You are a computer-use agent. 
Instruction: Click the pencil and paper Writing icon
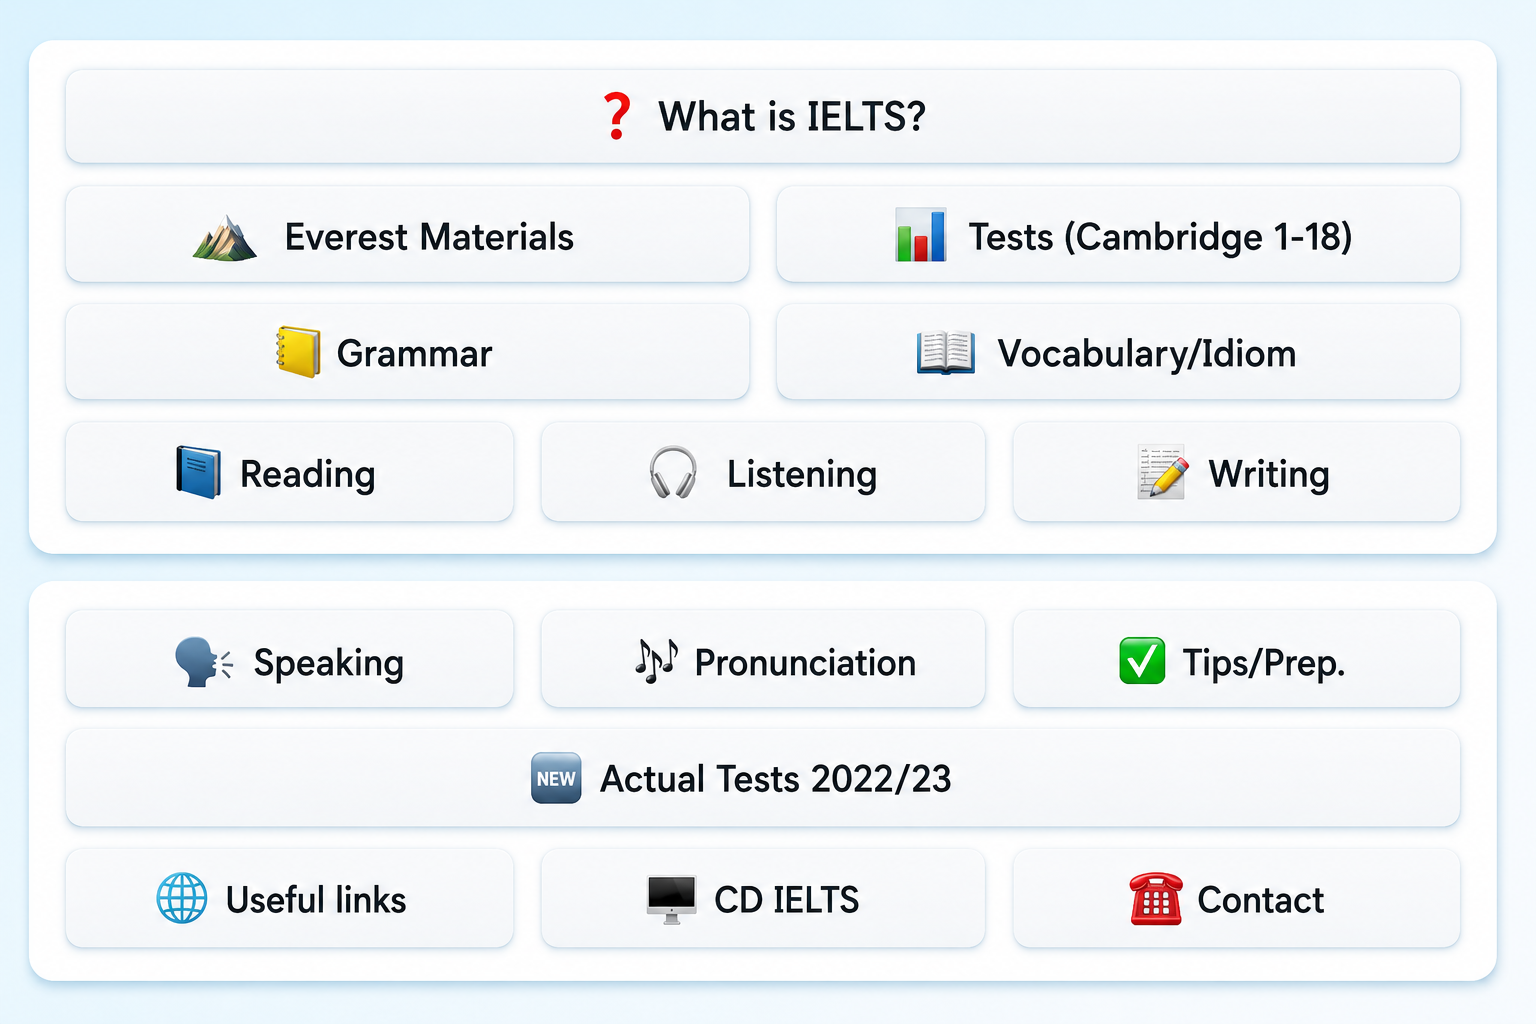click(1163, 472)
